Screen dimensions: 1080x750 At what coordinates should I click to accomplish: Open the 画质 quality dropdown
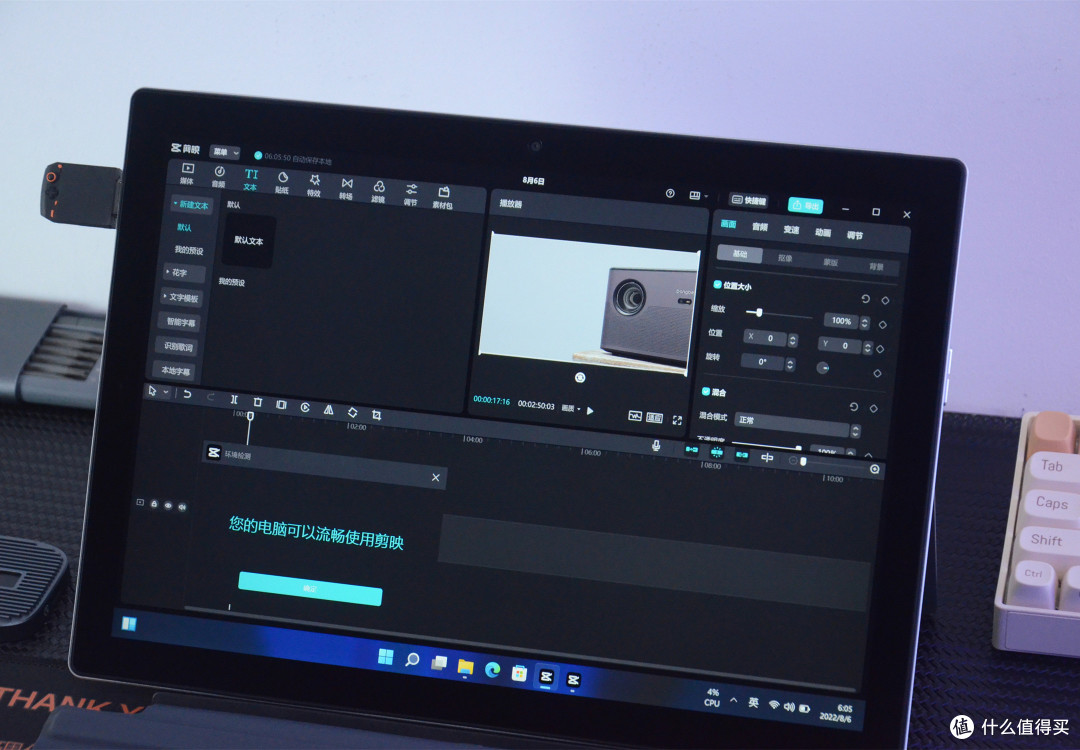pos(571,408)
